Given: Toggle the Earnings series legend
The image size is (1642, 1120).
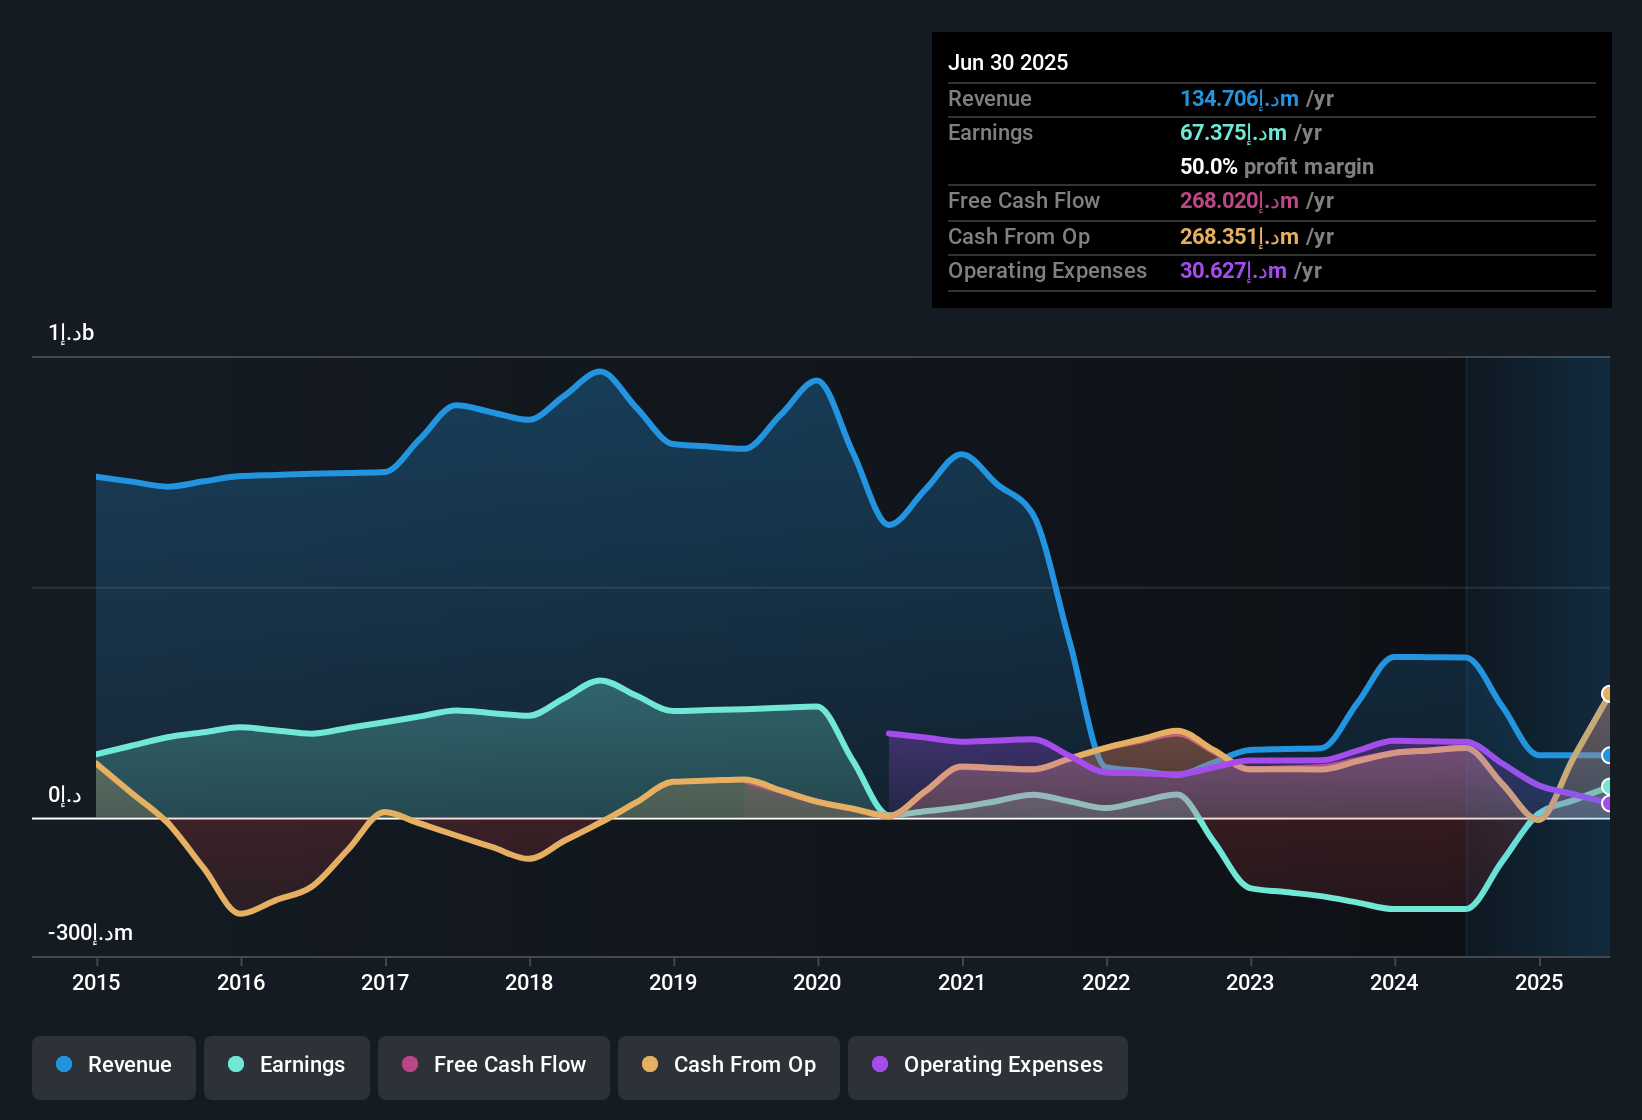Looking at the screenshot, I should [x=287, y=1065].
